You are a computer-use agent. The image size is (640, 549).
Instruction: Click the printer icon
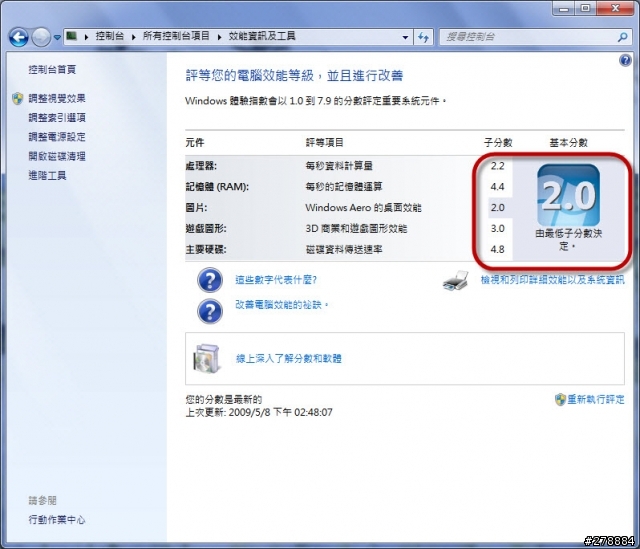(x=456, y=280)
